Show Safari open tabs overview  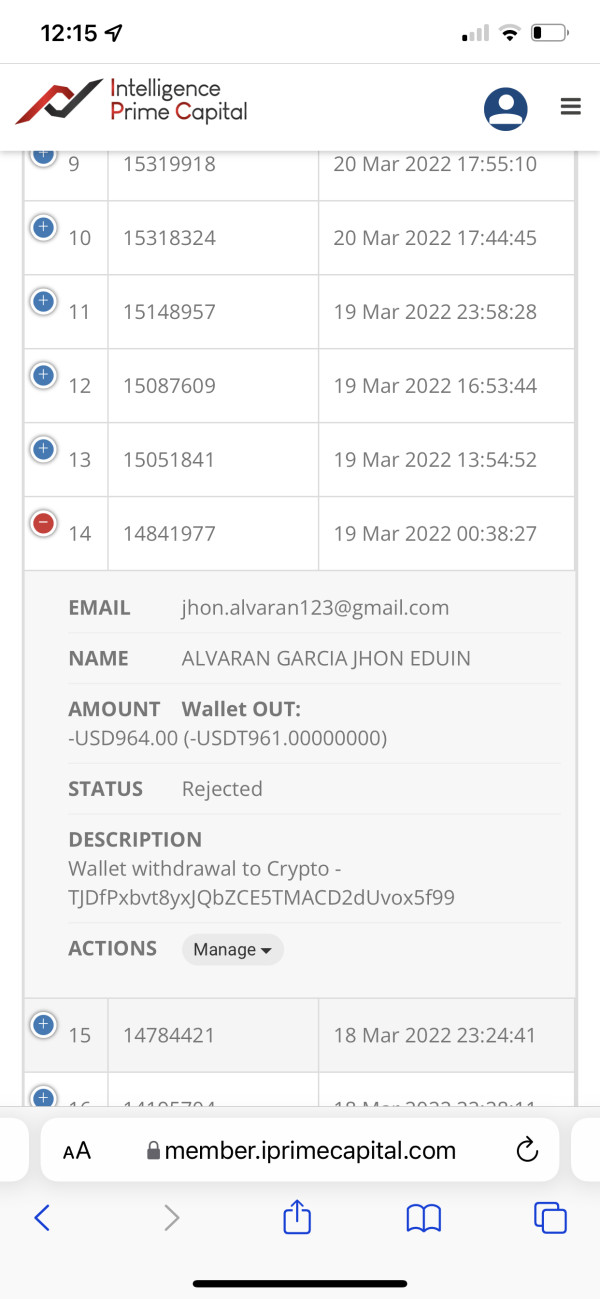pyautogui.click(x=550, y=1217)
